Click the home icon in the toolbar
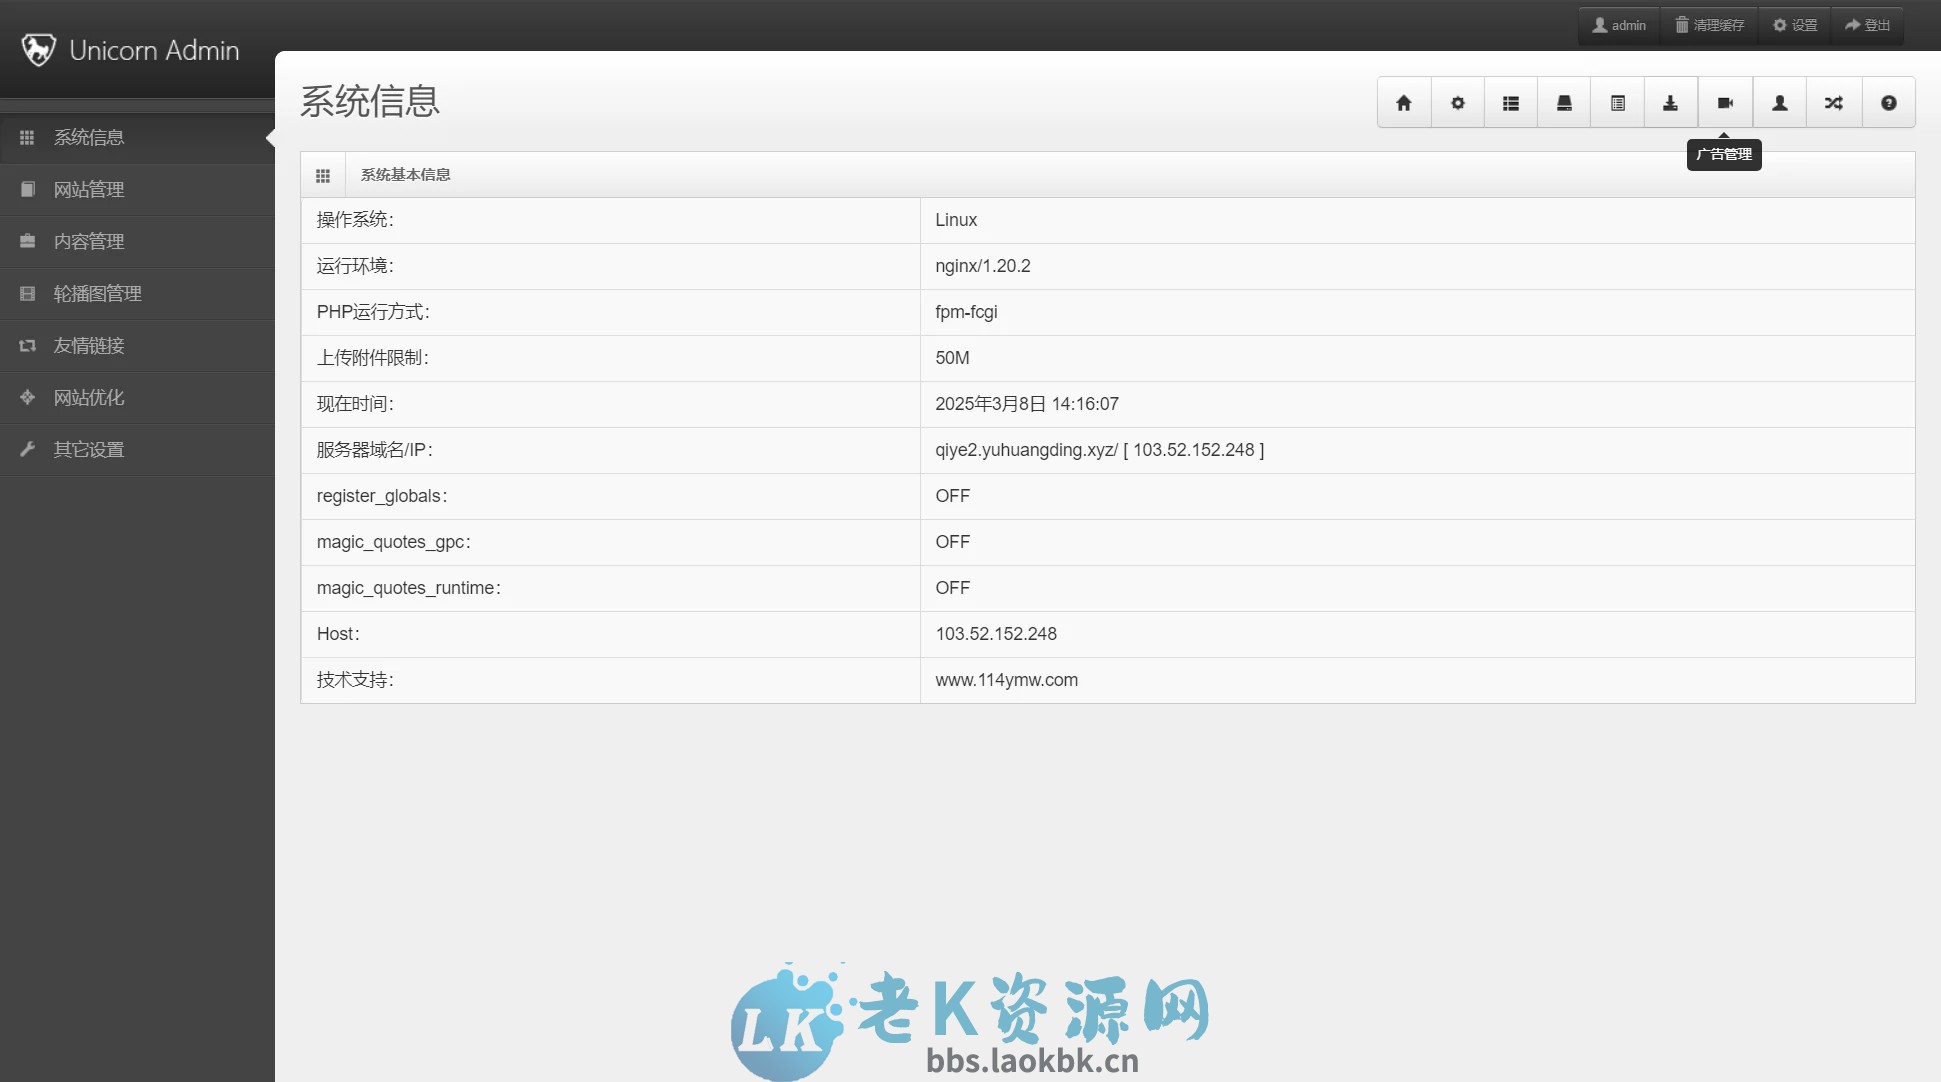 tap(1404, 102)
